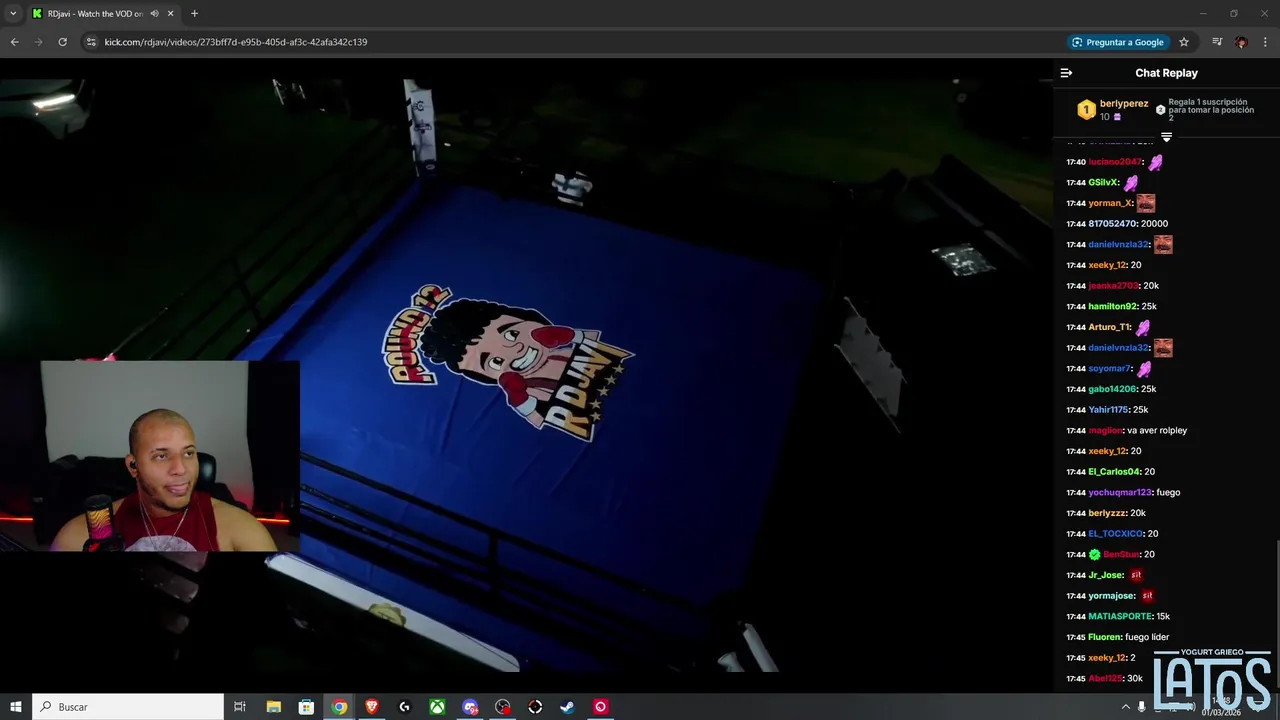Go back in browser history
This screenshot has width=1280, height=720.
pos(14,42)
